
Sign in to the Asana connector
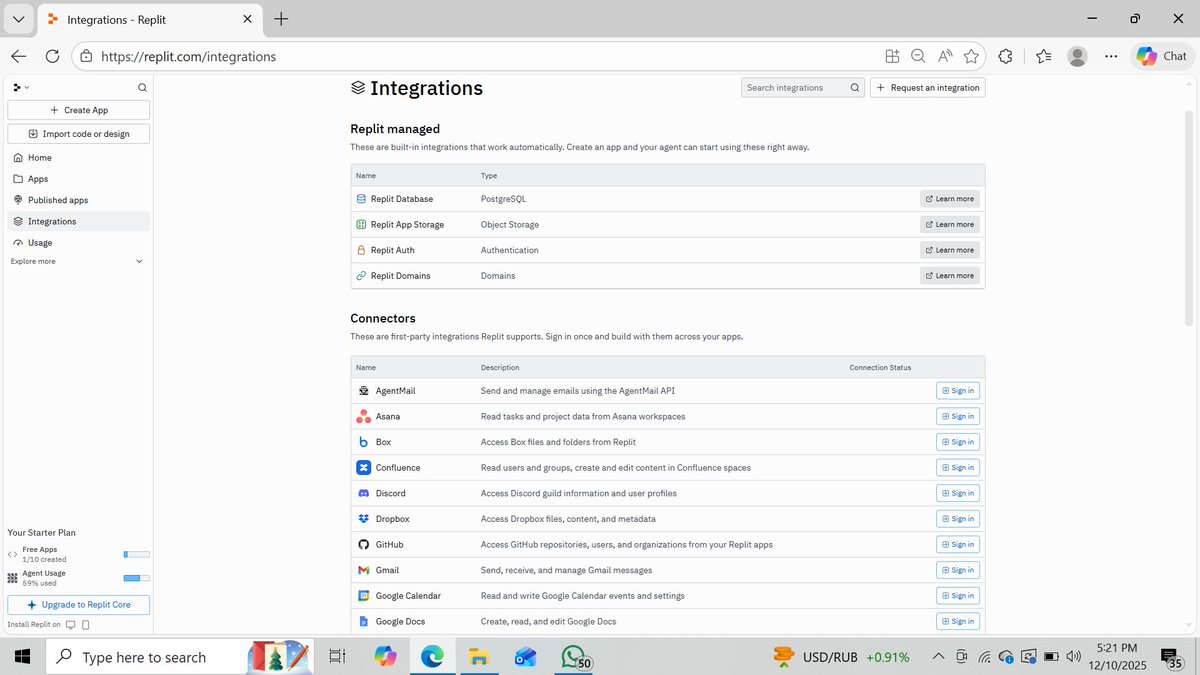[x=957, y=416]
